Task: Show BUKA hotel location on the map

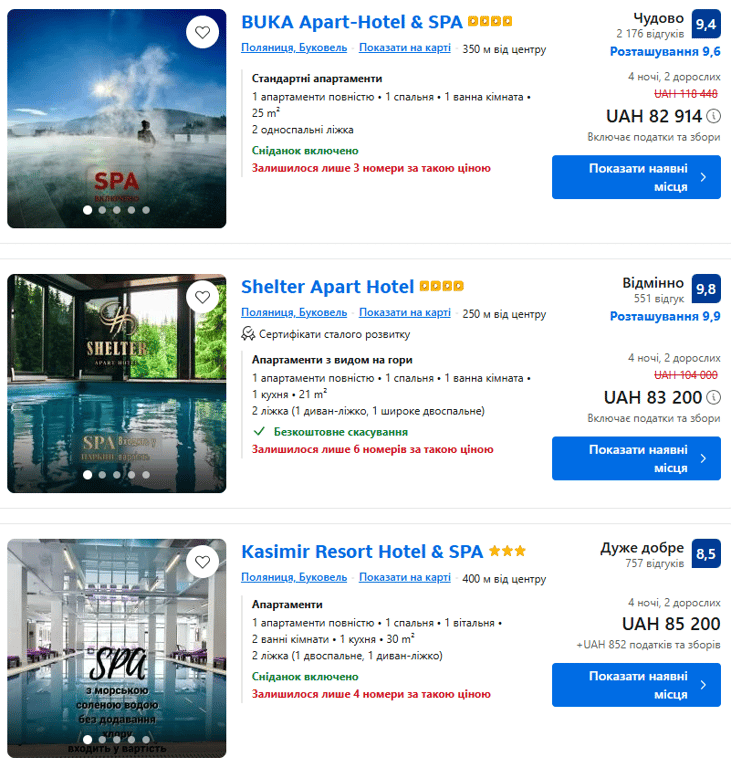Action: (x=405, y=48)
